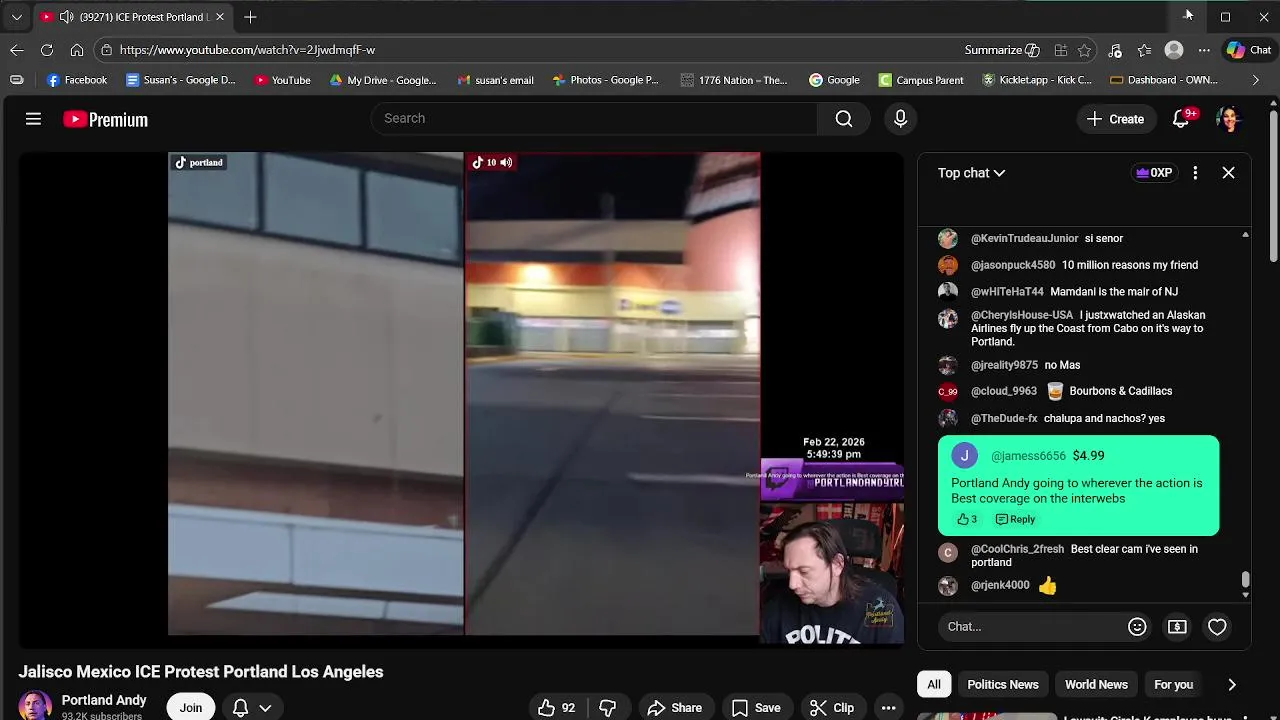Open @CoolChris_2fresh chat username
The height and width of the screenshot is (720, 1280).
point(1017,549)
